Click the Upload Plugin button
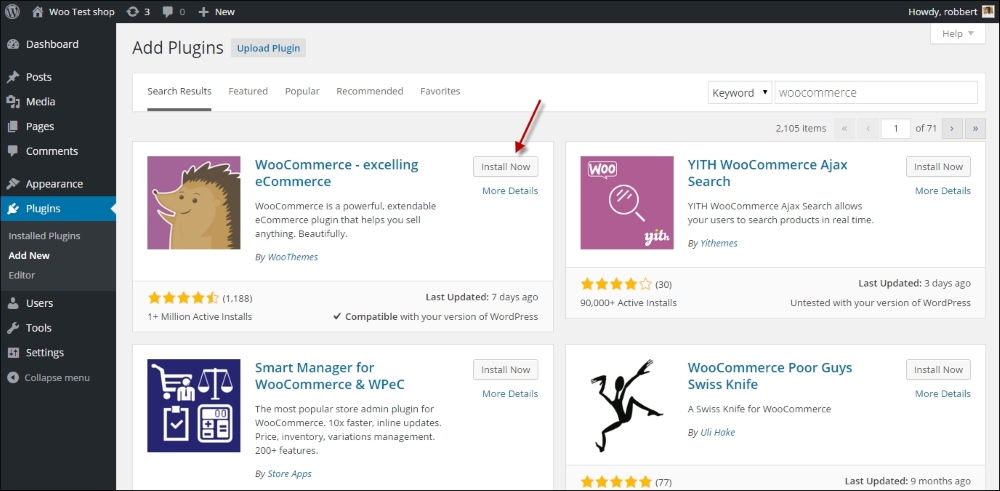Screen dimensions: 1000x491 pyautogui.click(x=268, y=48)
